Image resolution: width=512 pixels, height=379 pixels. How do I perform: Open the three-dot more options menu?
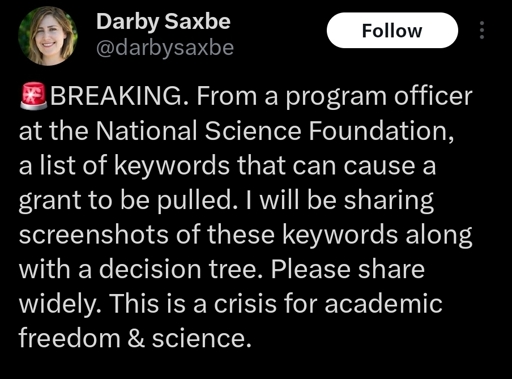pos(481,30)
